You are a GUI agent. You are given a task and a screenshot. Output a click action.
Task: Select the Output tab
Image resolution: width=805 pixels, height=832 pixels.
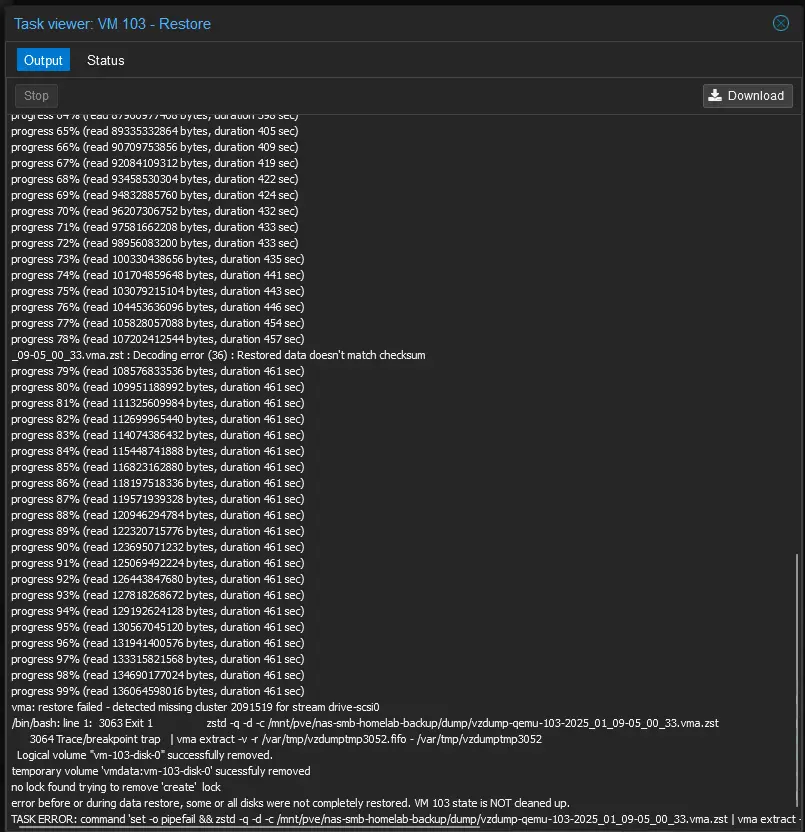(43, 60)
